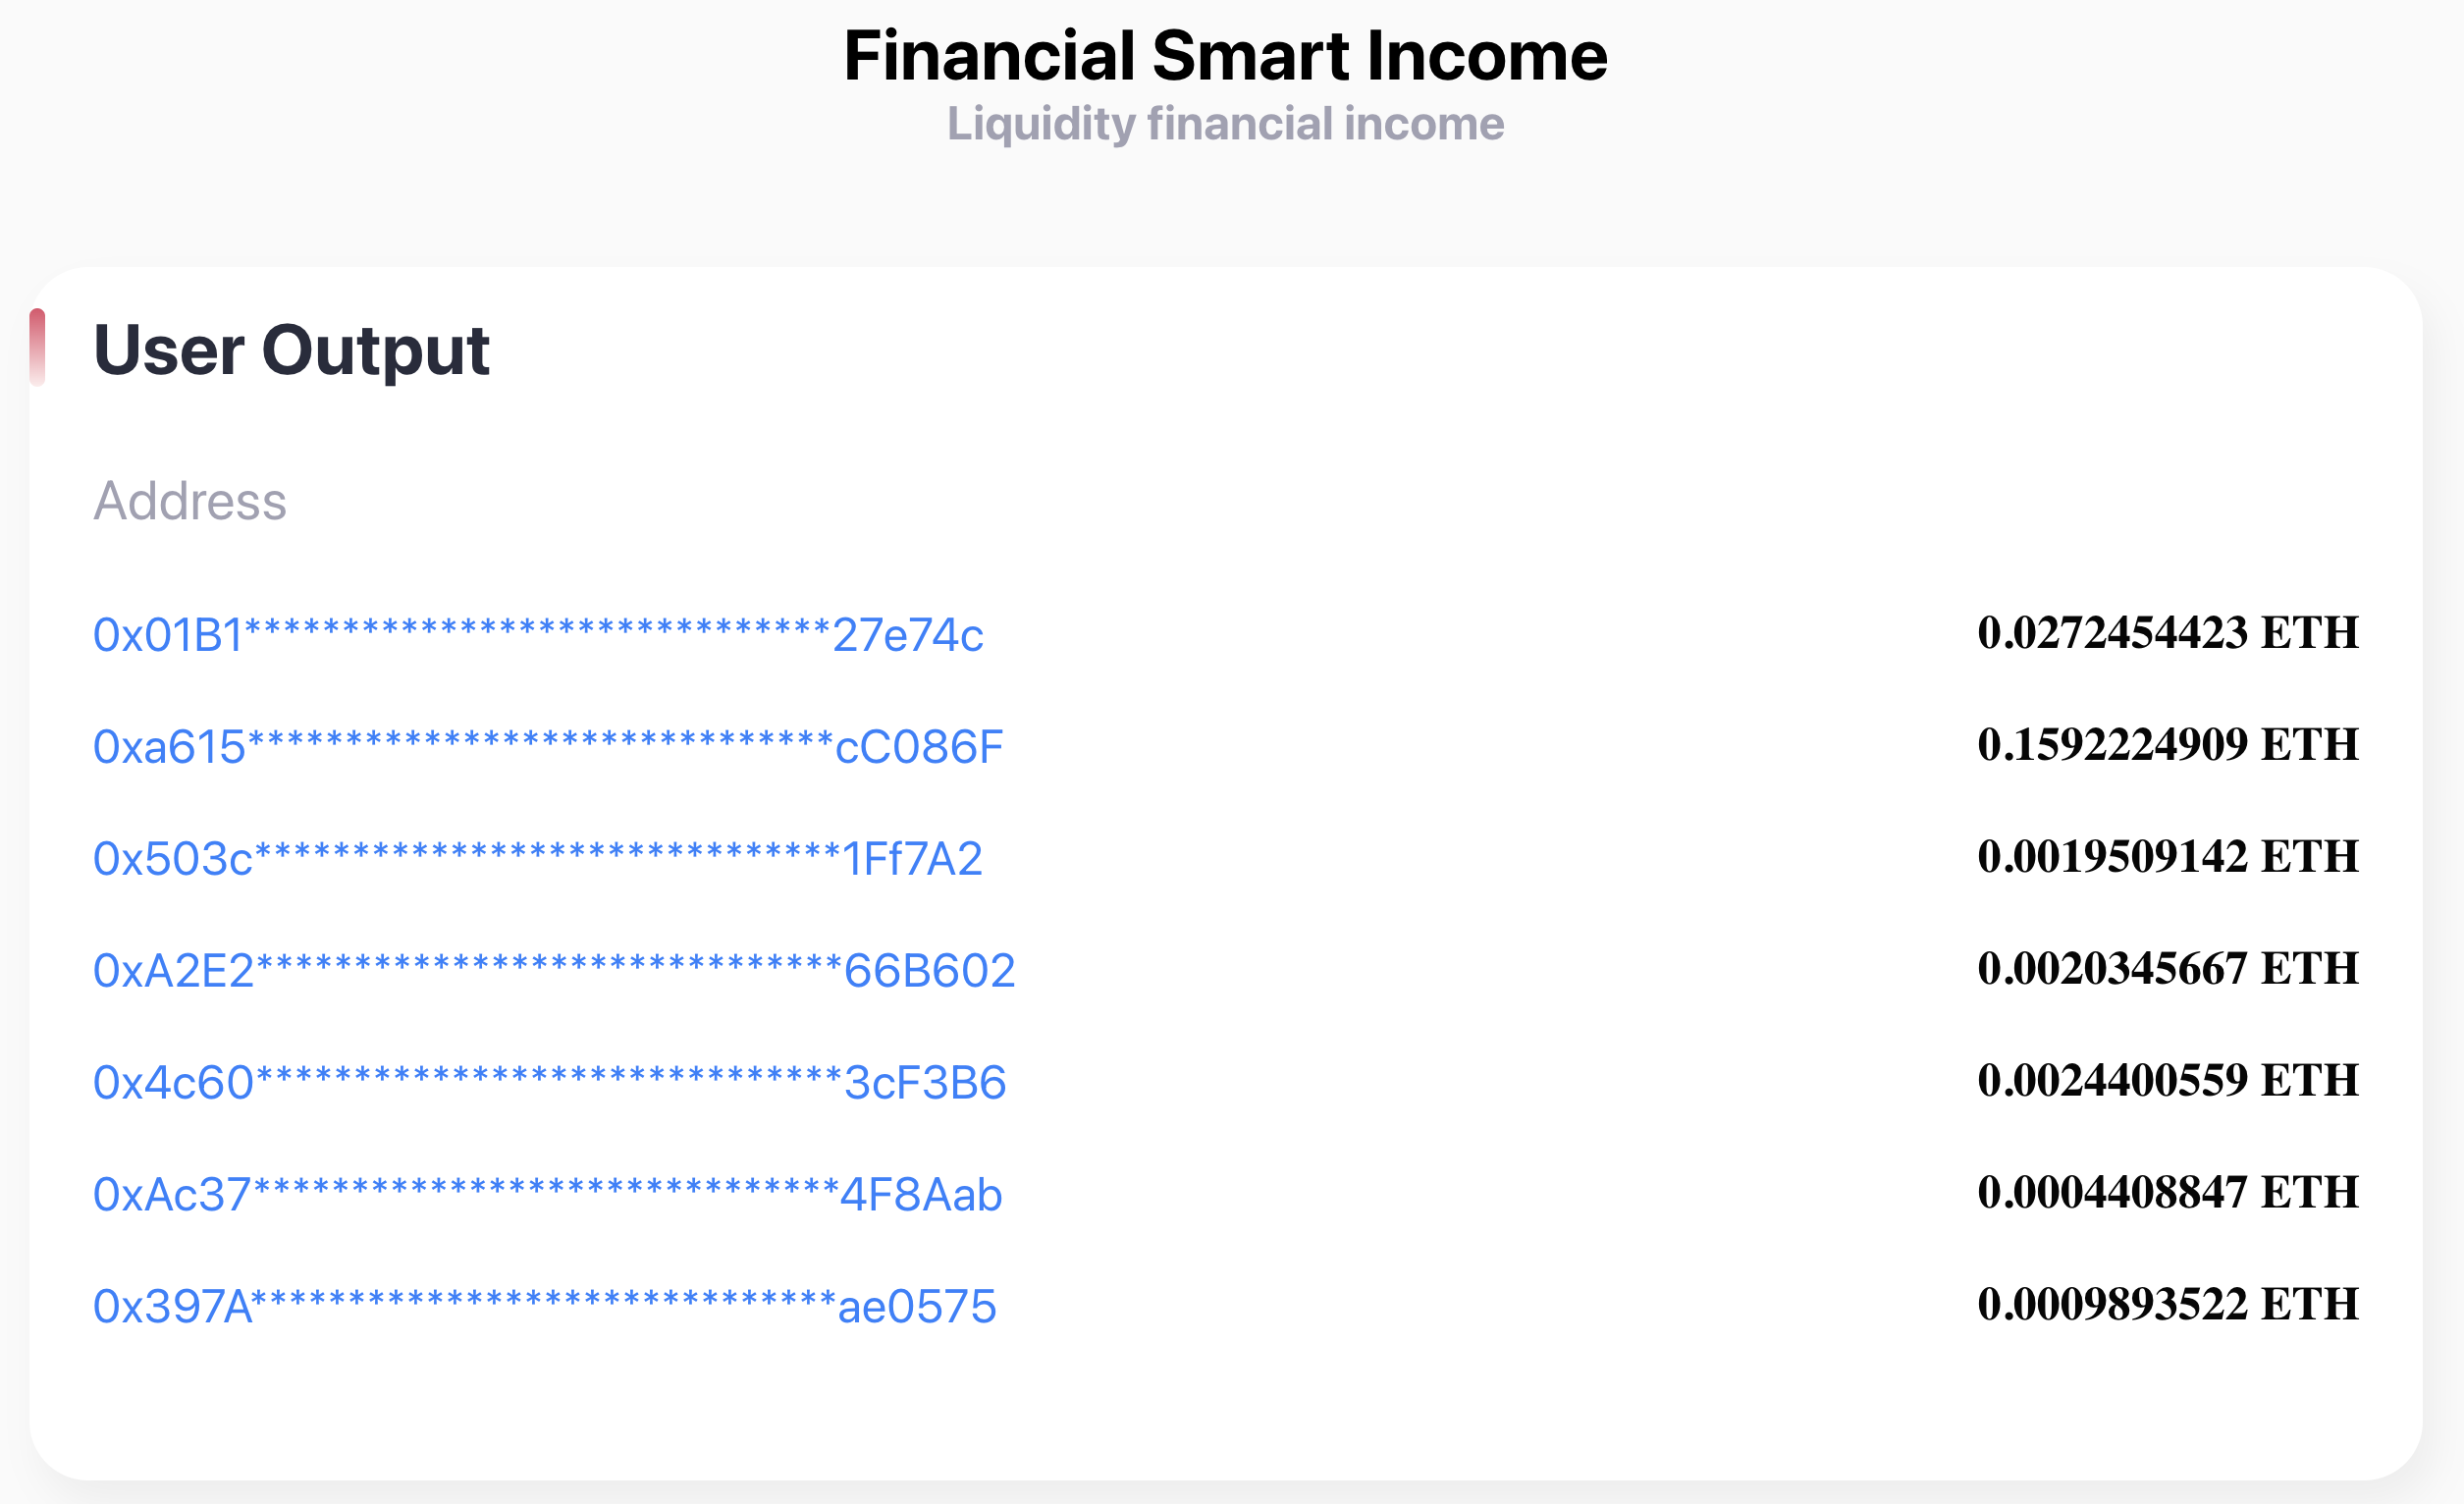2464x1504 pixels.
Task: Click the 0.0009893522 ETH amount
Action: (x=2168, y=1305)
